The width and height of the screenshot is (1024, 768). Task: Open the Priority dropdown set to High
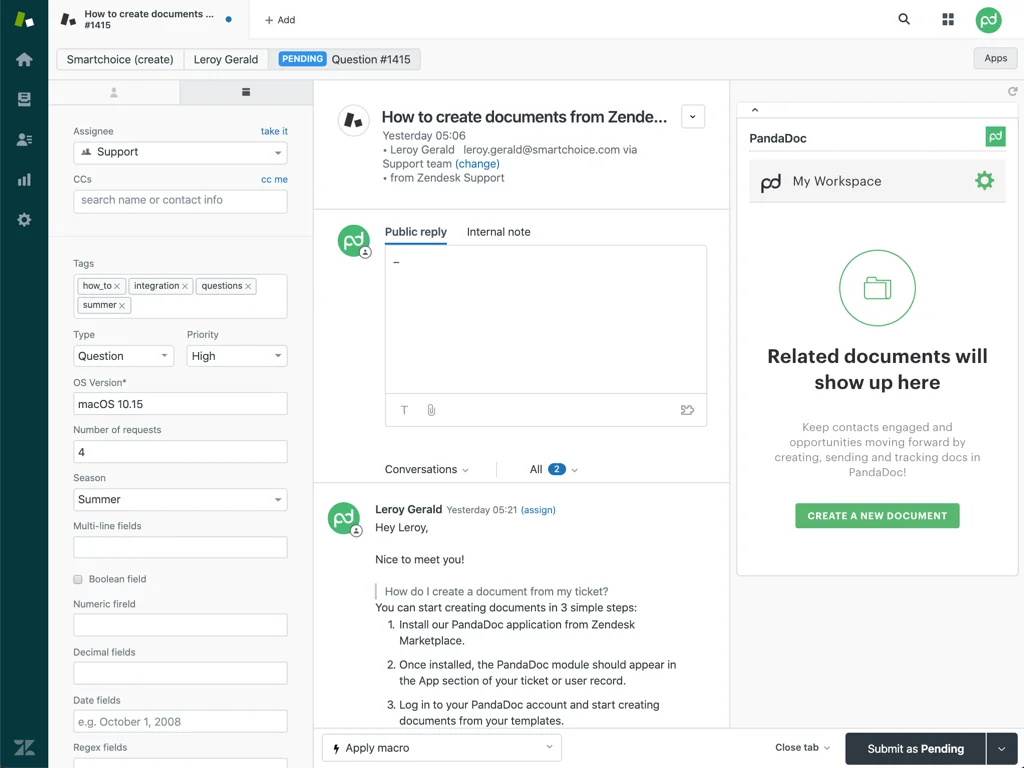[x=236, y=355]
